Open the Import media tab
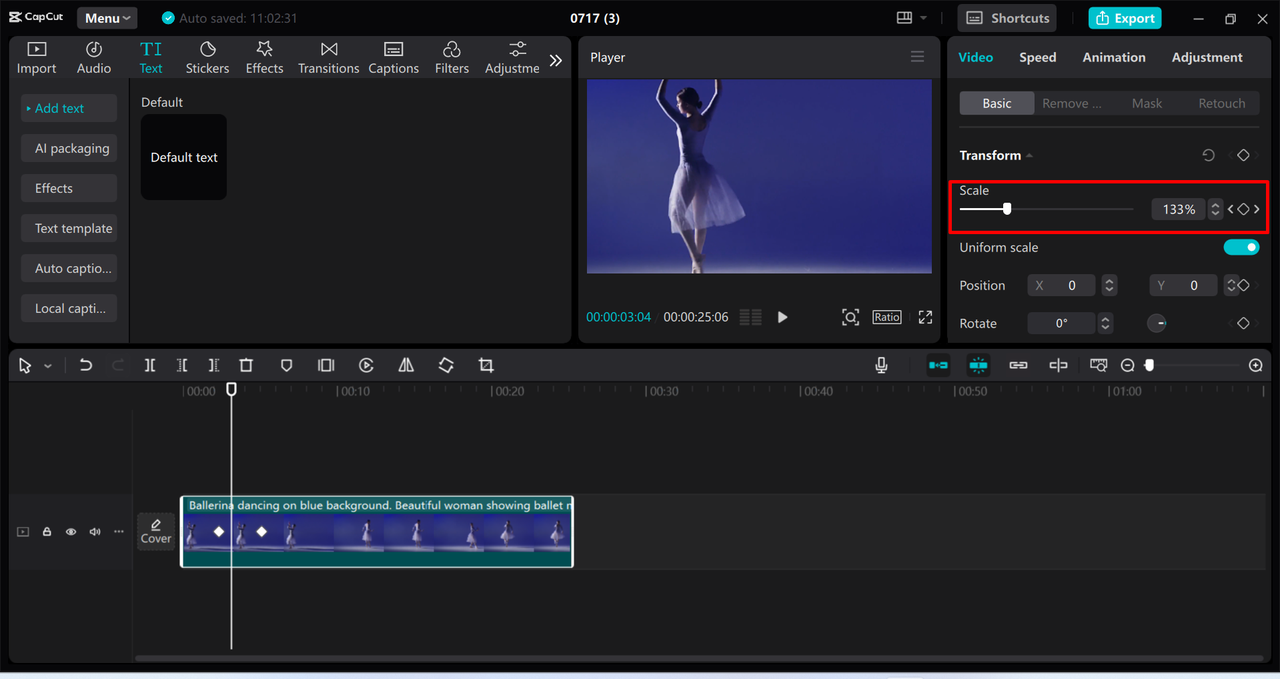This screenshot has width=1280, height=679. tap(36, 58)
